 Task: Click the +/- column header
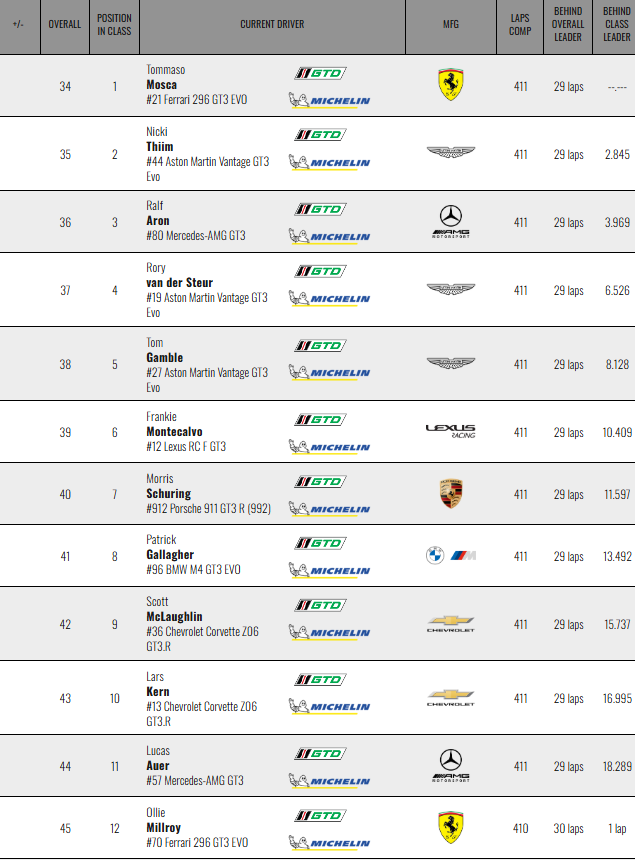[x=18, y=24]
